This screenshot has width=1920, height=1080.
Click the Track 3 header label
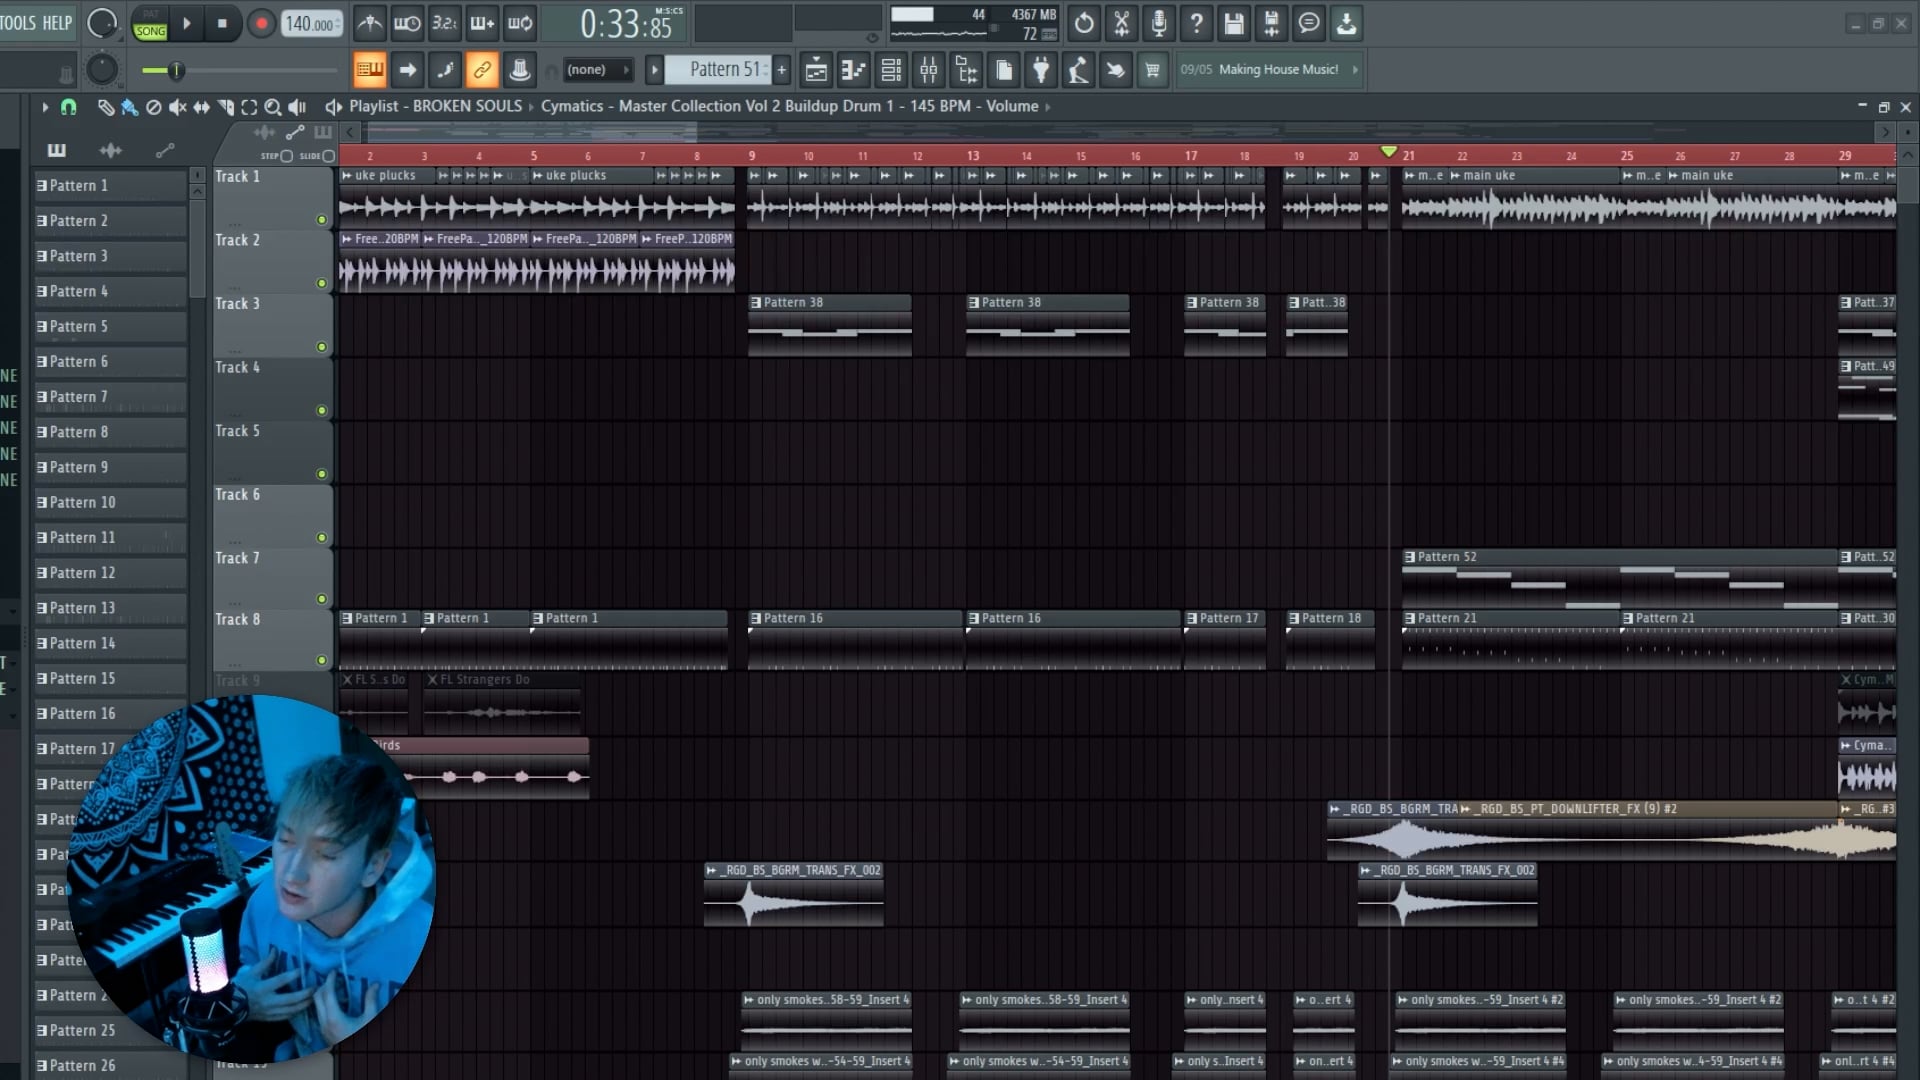tap(238, 304)
